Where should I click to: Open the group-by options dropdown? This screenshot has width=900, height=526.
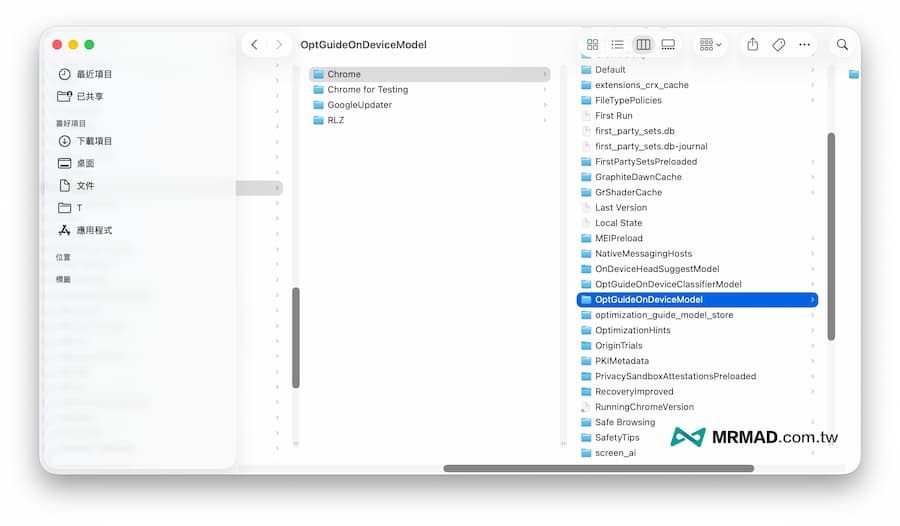click(x=711, y=44)
